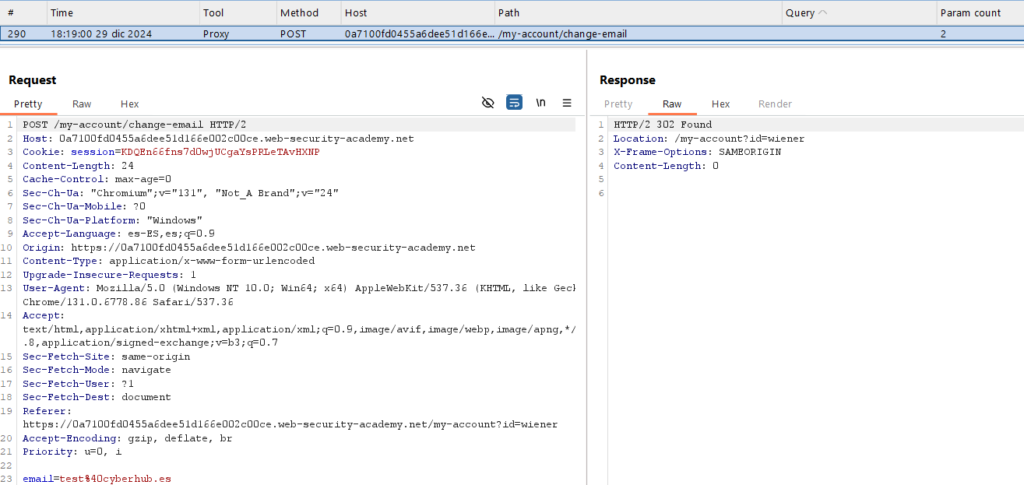Click the Priority: u=0, i line
The height and width of the screenshot is (485, 1024).
72,452
